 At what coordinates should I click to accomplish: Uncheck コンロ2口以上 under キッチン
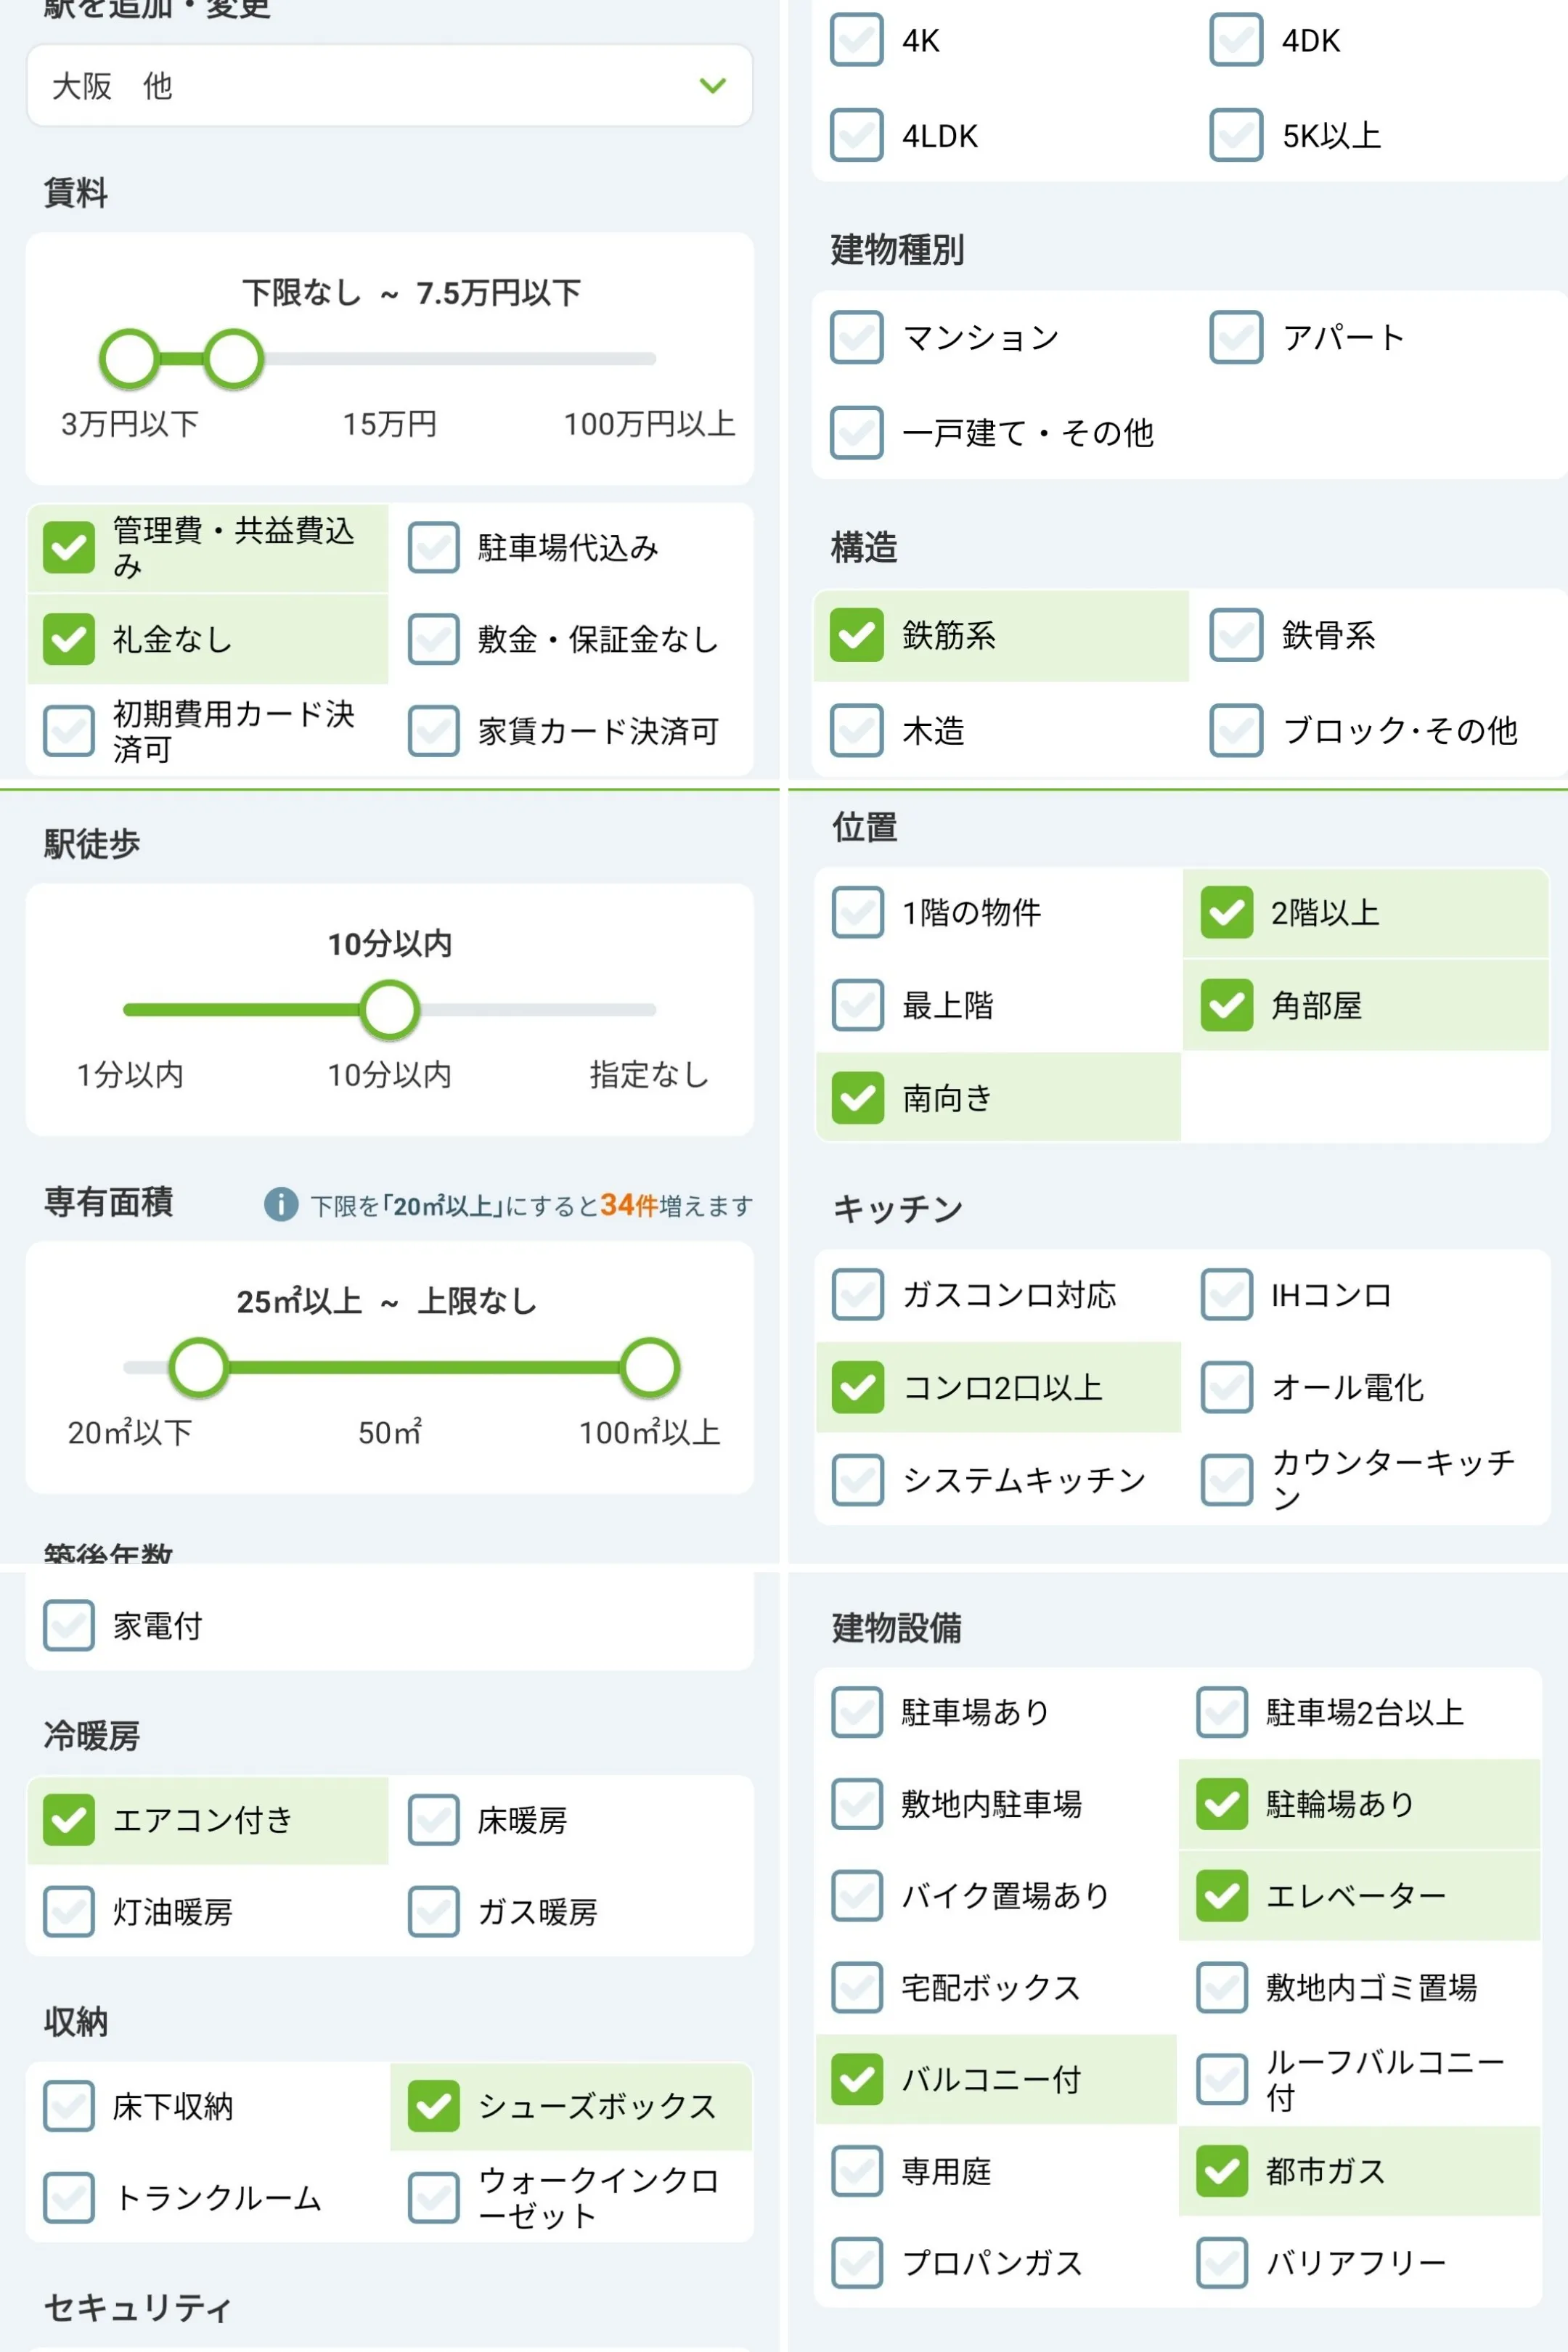pyautogui.click(x=857, y=1387)
